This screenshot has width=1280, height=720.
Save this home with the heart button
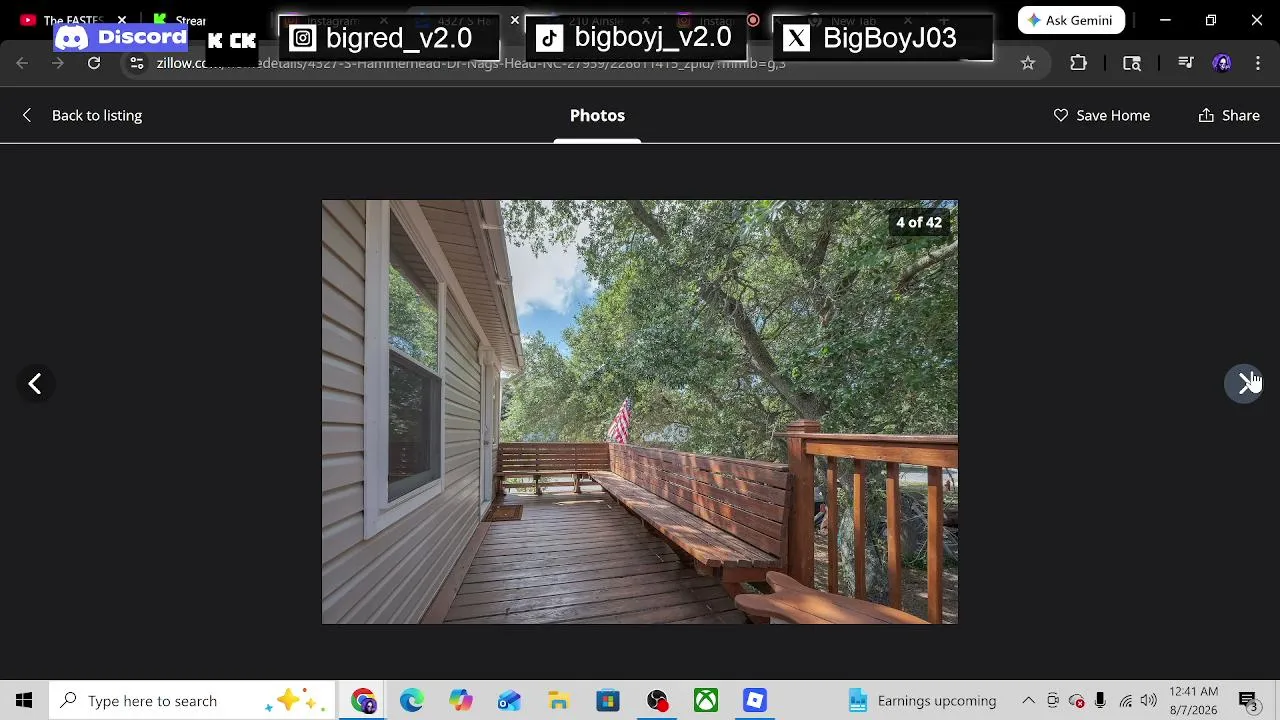coord(1101,115)
